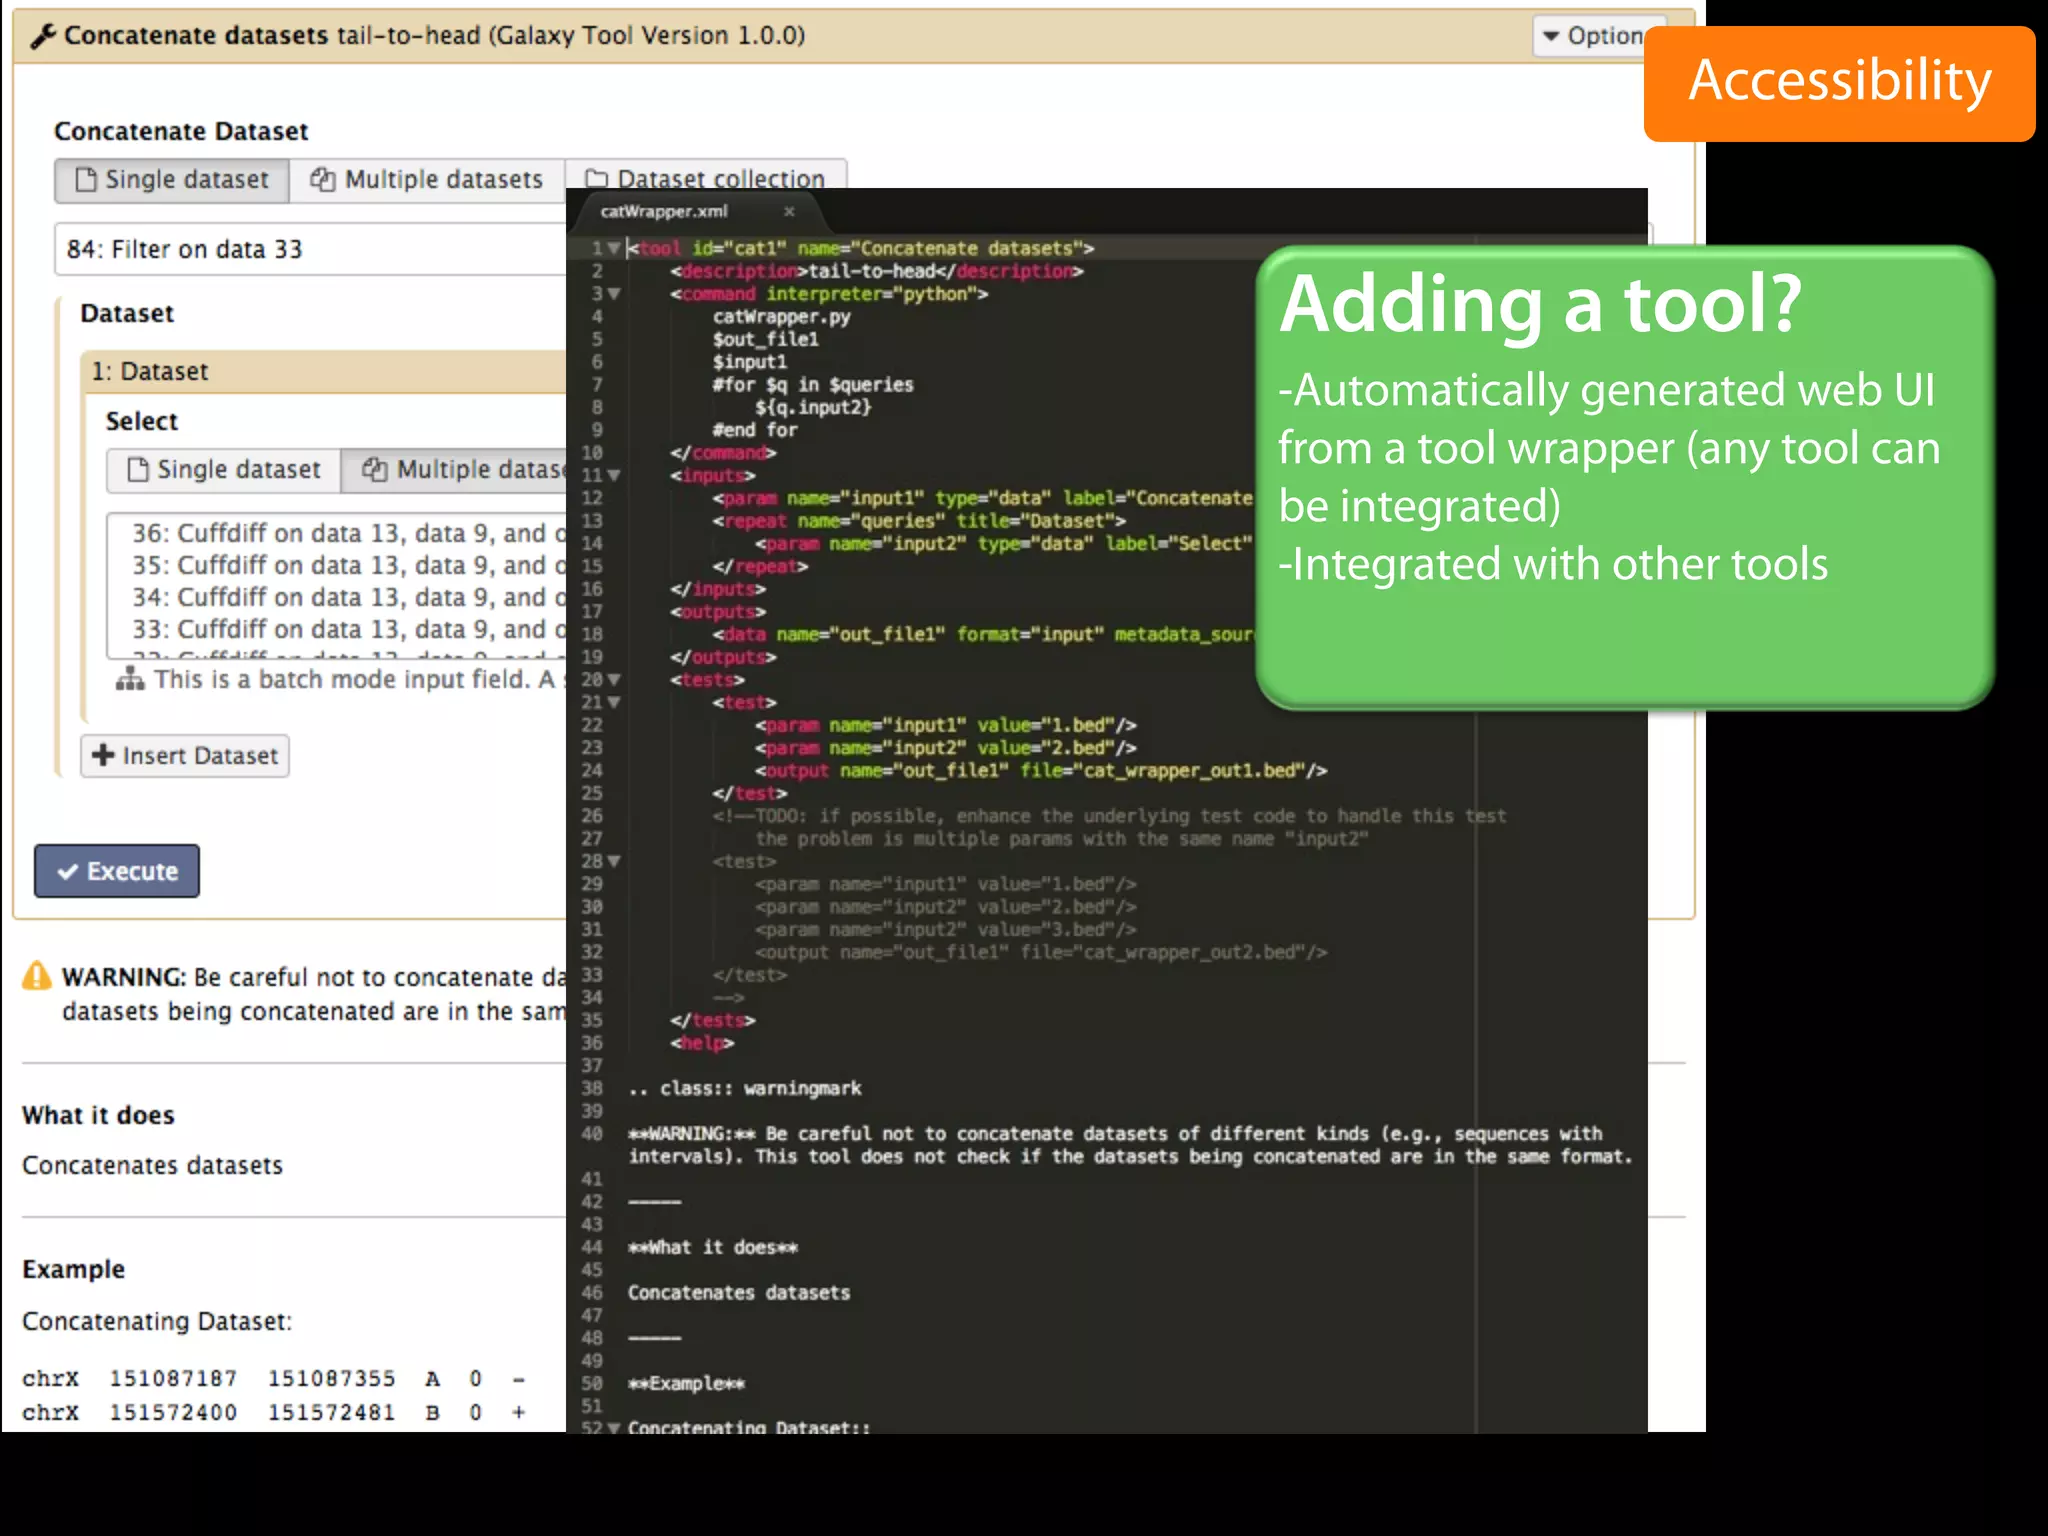Select '35: Cuffdiff on data 13' list row

click(349, 565)
